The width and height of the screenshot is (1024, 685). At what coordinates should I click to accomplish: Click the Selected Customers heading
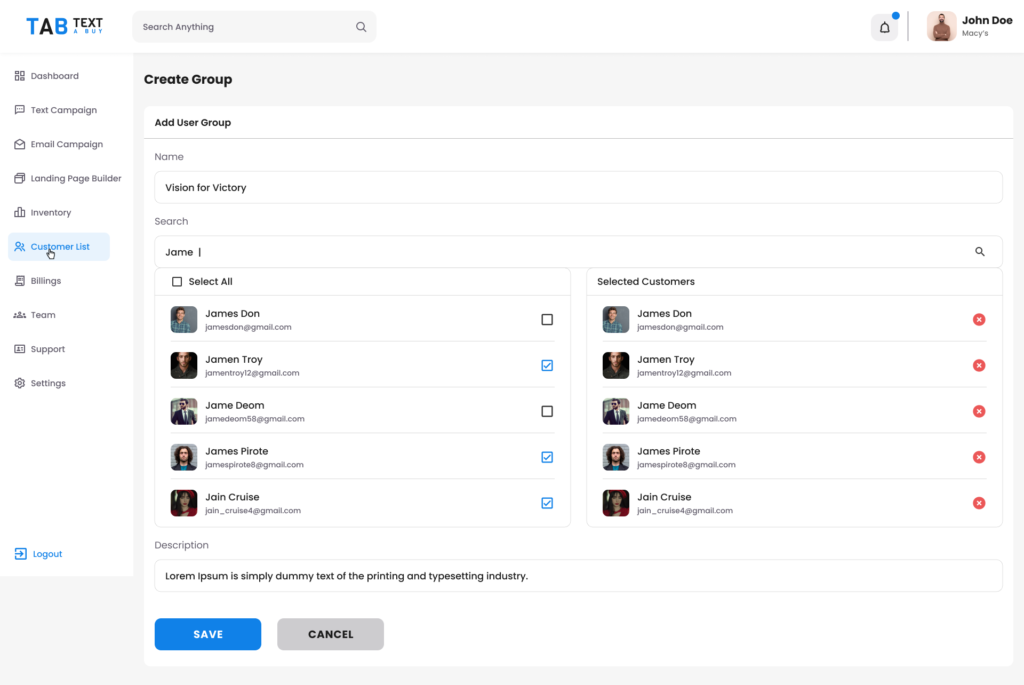point(645,281)
